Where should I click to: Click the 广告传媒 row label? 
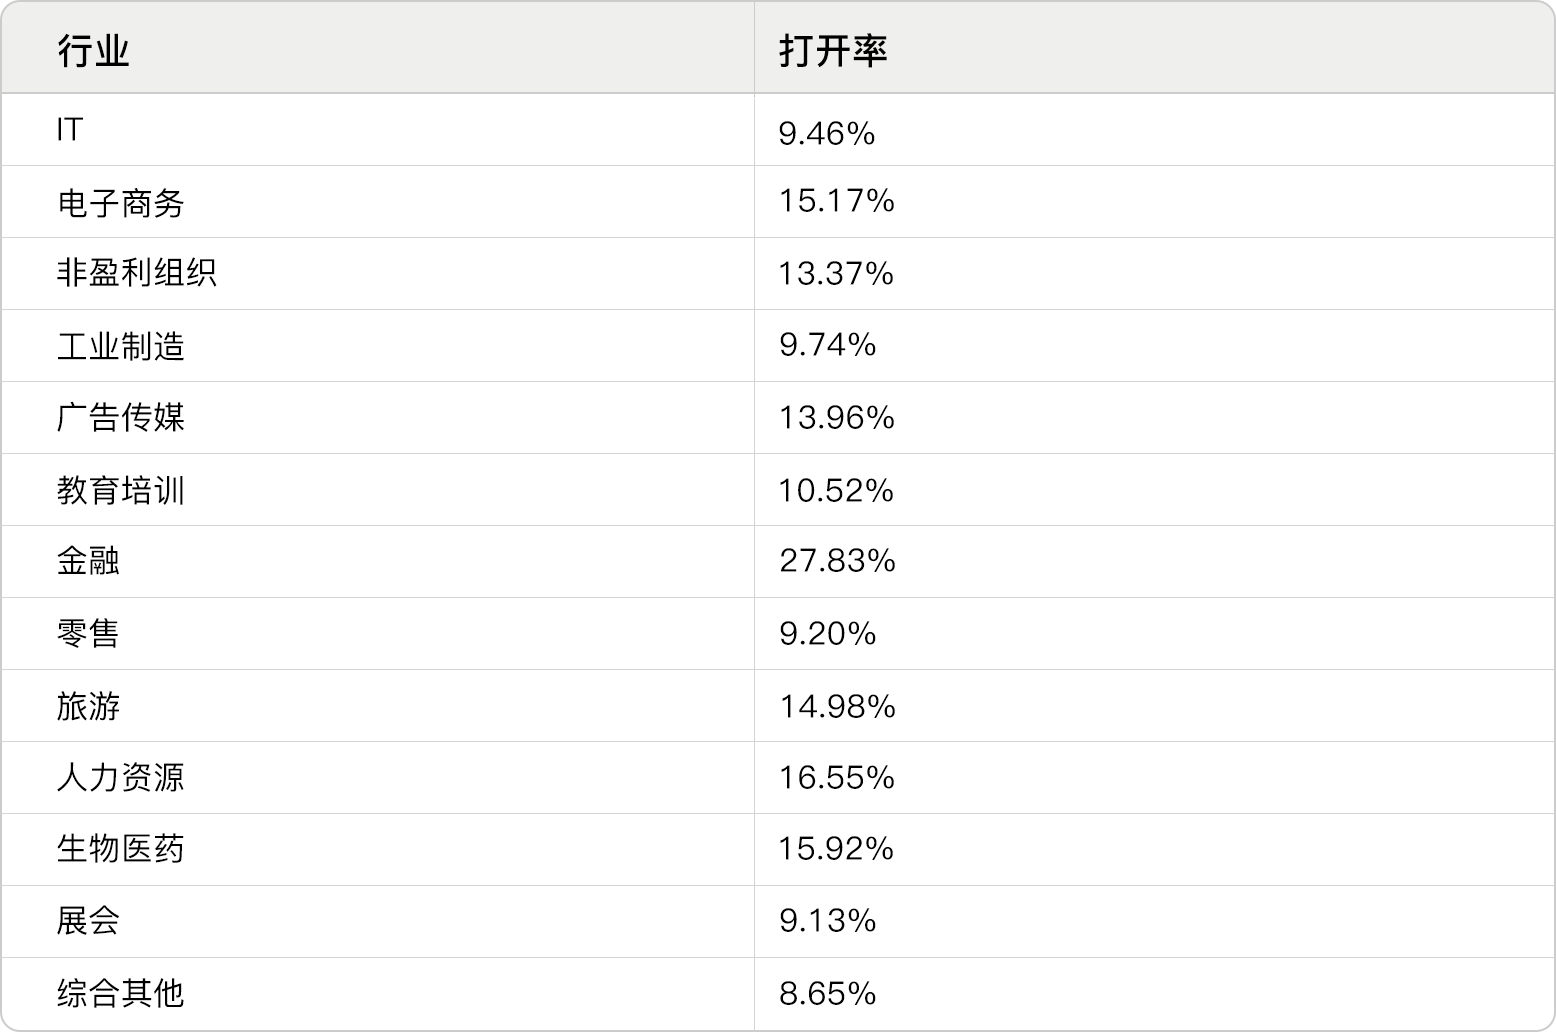[x=120, y=417]
